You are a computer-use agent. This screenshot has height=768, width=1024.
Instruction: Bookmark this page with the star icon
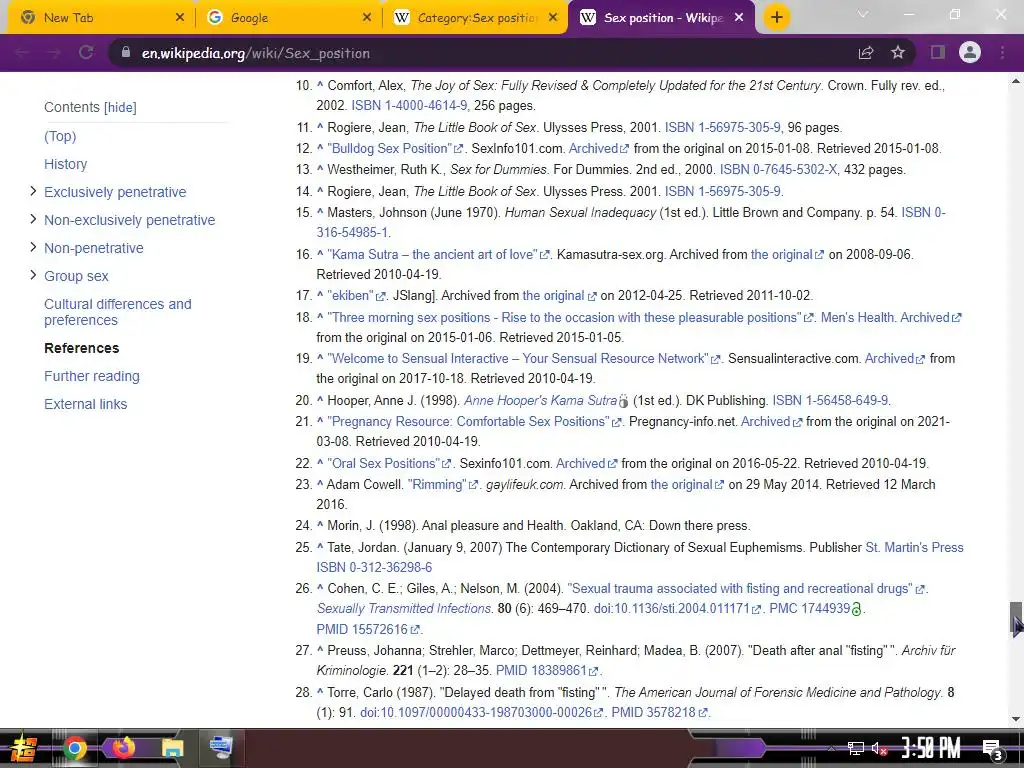pos(898,52)
